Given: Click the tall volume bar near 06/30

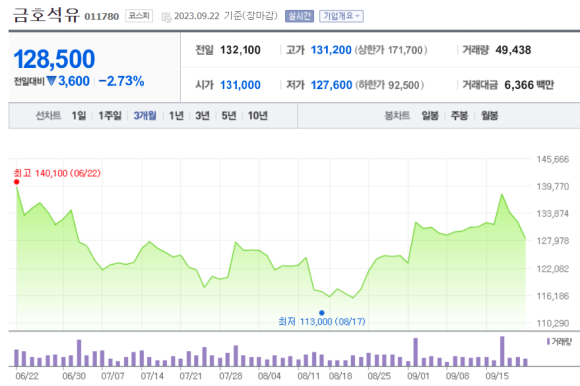Looking at the screenshot, I should pos(79,353).
